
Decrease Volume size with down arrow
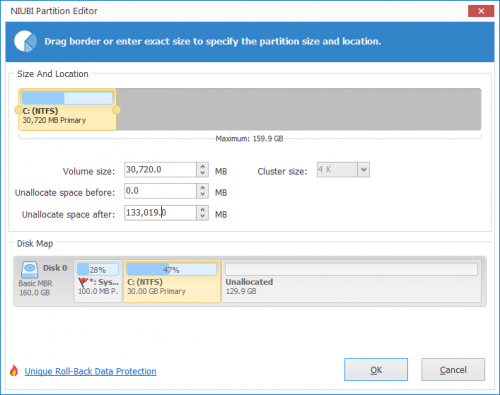point(202,173)
